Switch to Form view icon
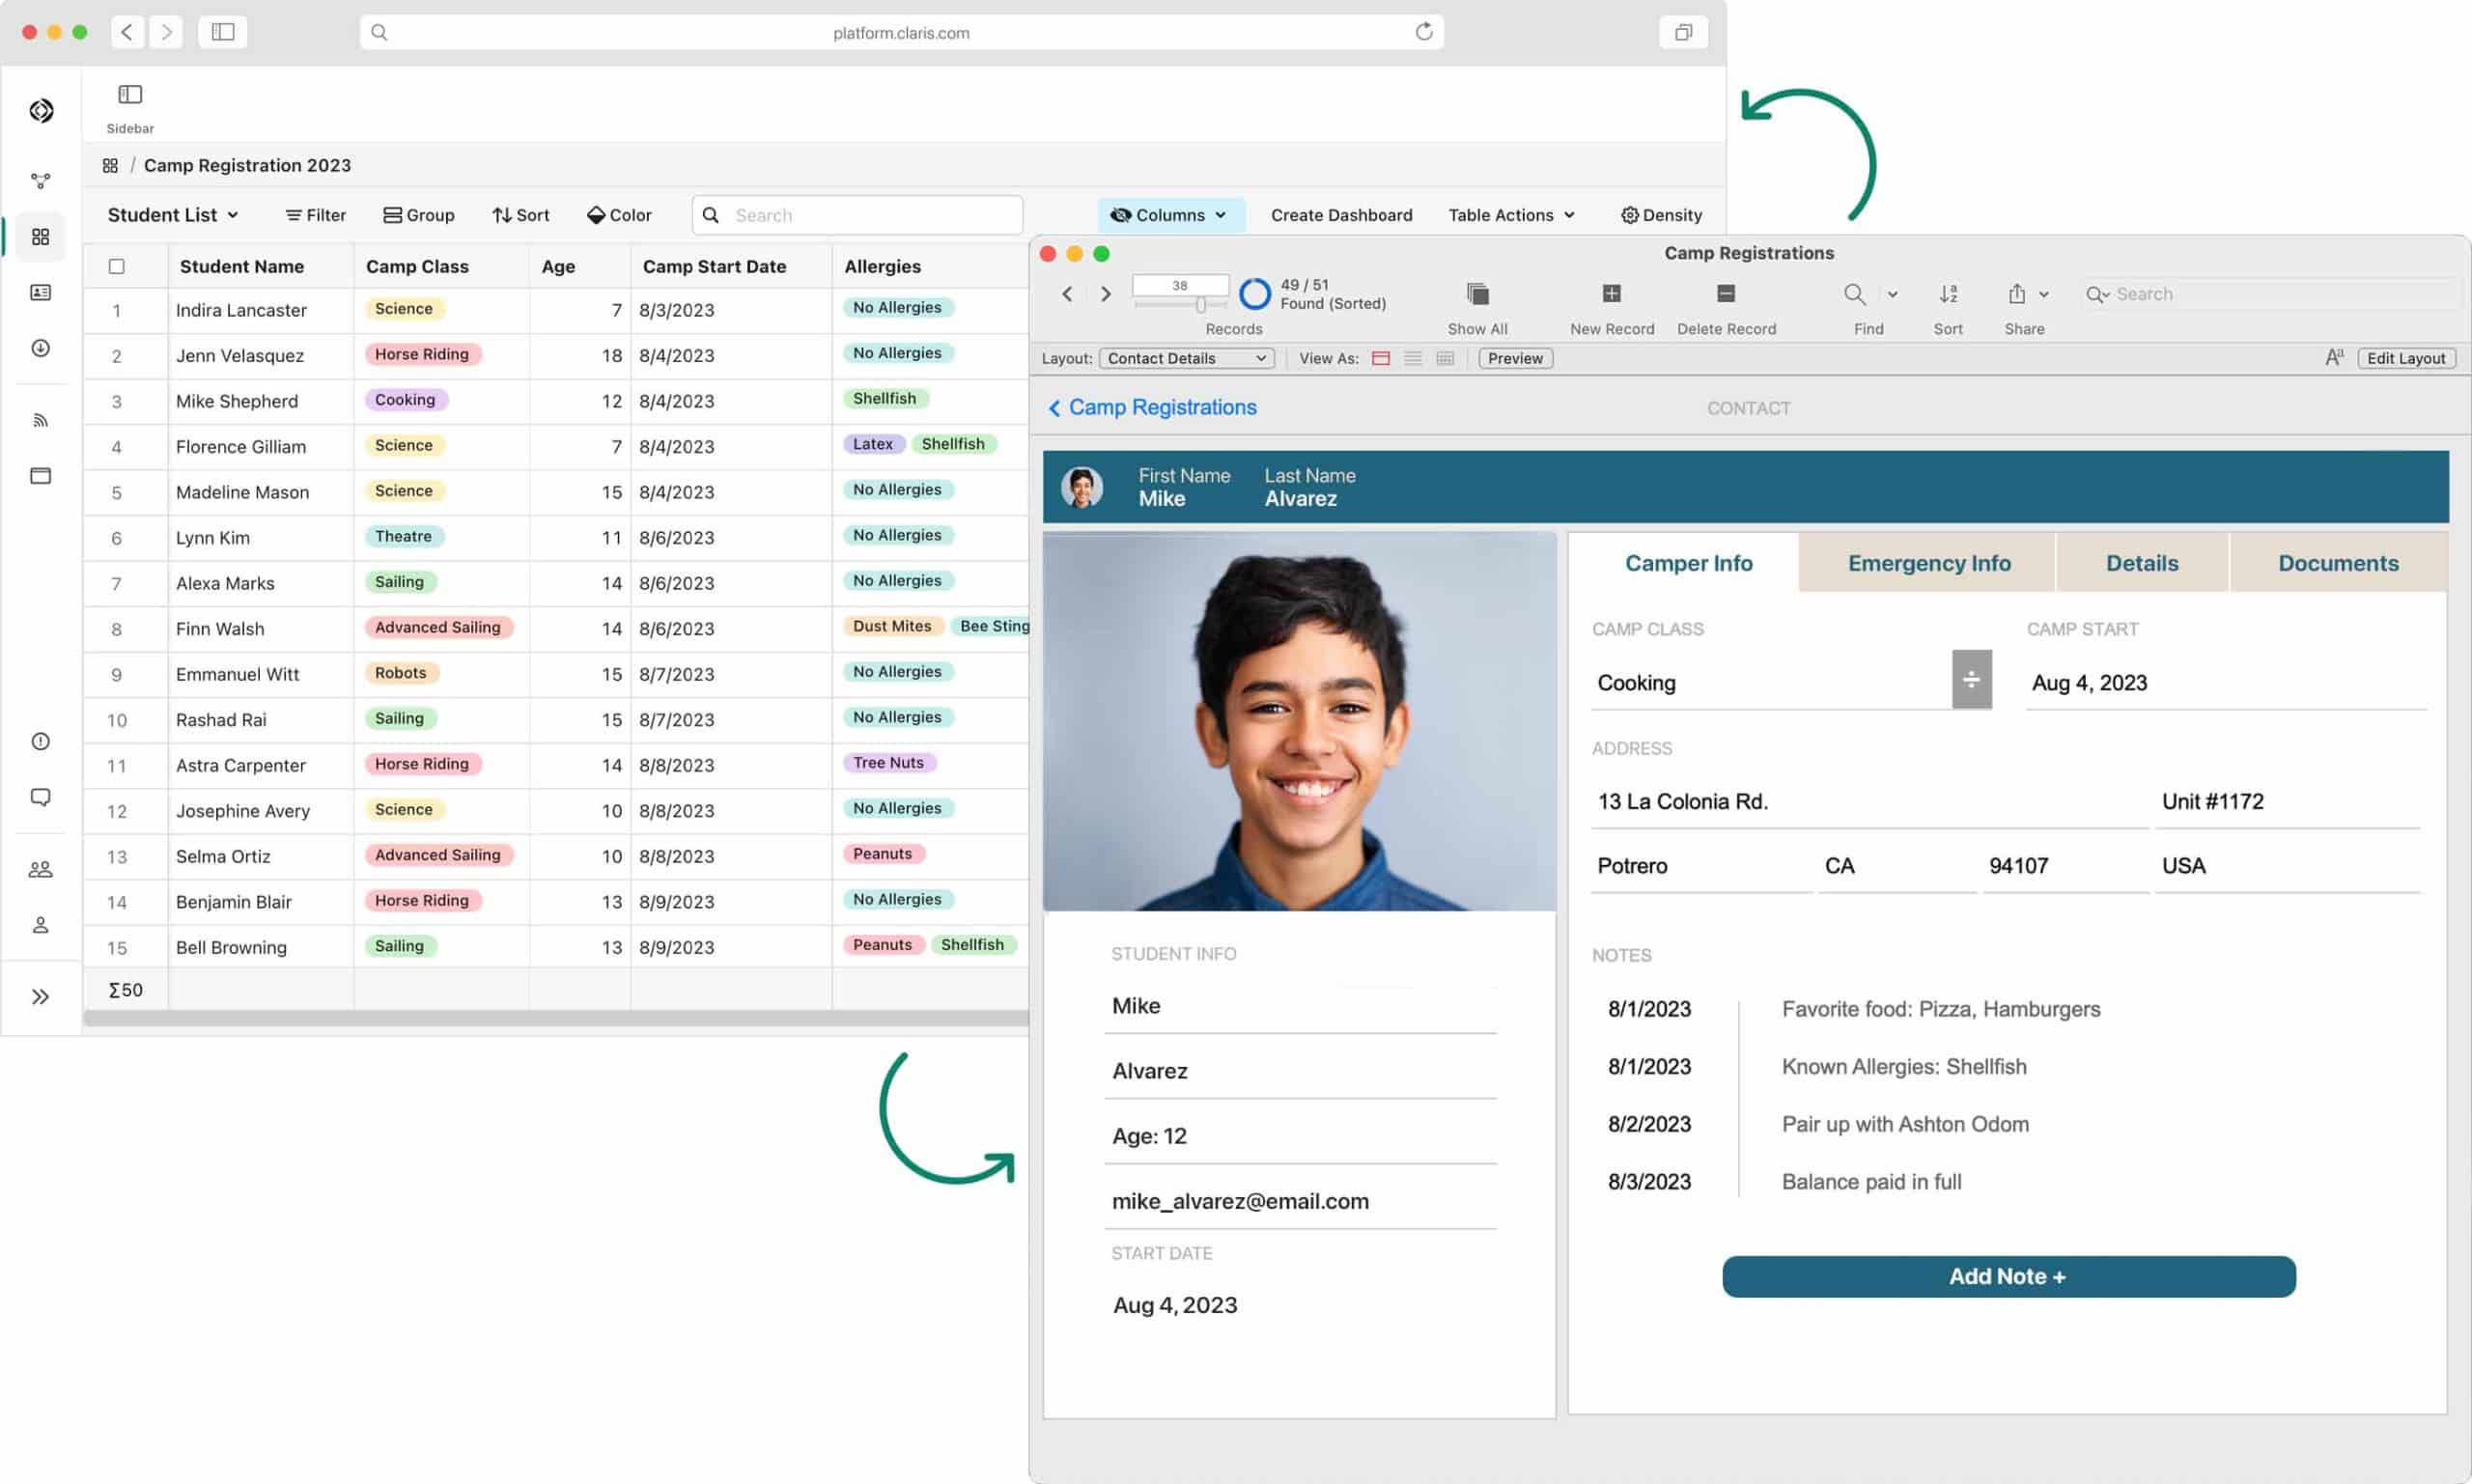Viewport: 2472px width, 1484px height. tap(1380, 358)
